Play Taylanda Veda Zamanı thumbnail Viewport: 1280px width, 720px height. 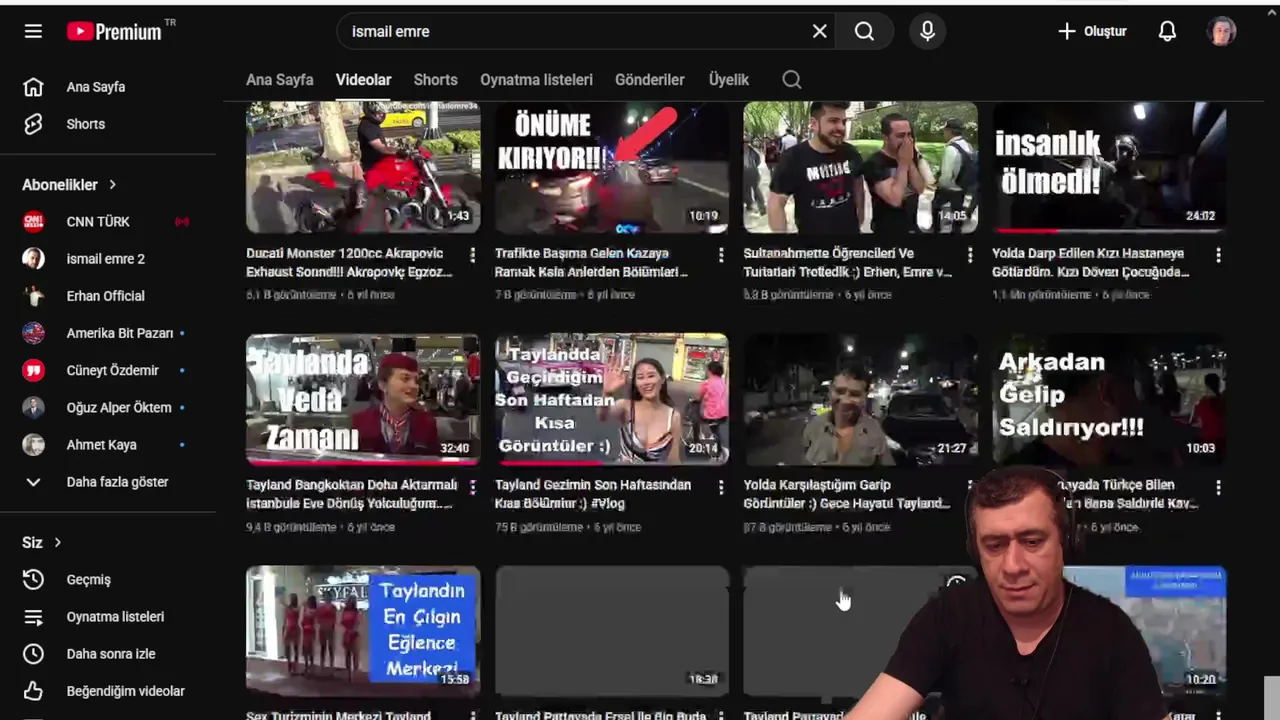[363, 399]
